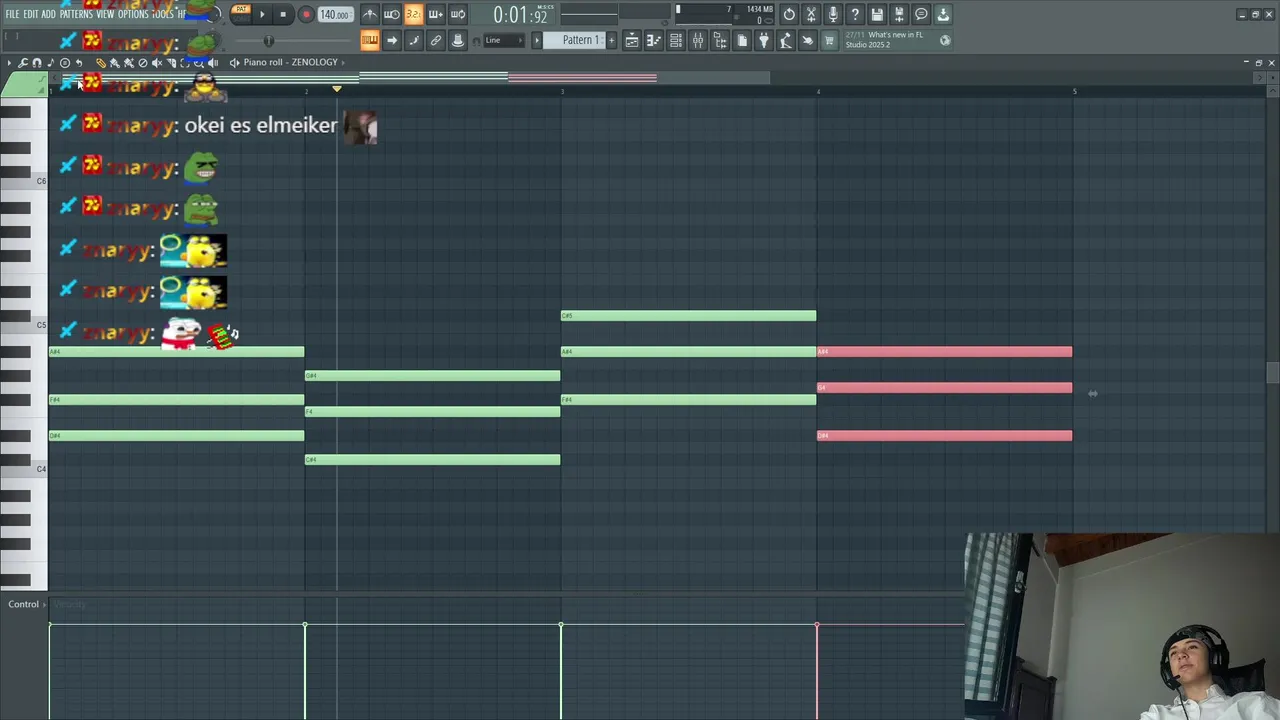
Task: Click the red A#4 note in bar 4
Action: (x=944, y=352)
